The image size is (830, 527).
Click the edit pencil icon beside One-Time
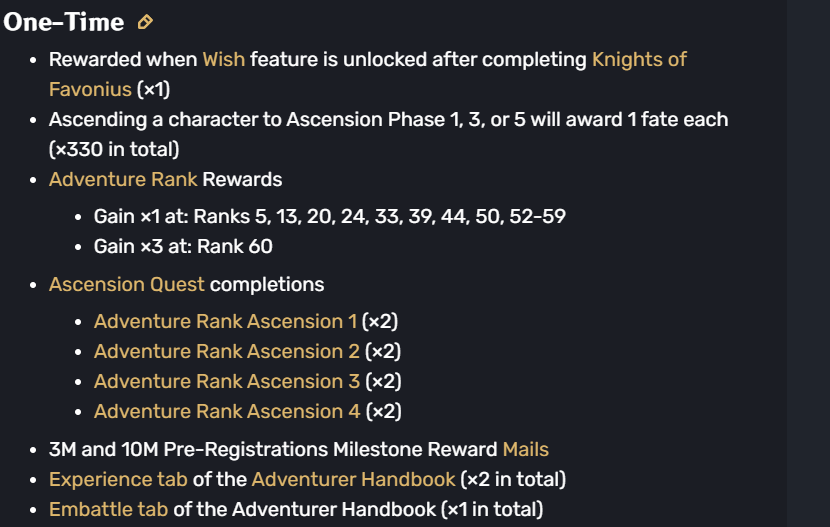[x=145, y=22]
